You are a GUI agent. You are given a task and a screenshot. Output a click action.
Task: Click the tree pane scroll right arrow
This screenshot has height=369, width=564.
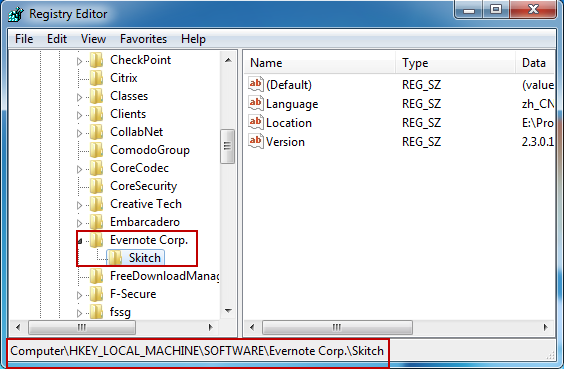point(211,327)
